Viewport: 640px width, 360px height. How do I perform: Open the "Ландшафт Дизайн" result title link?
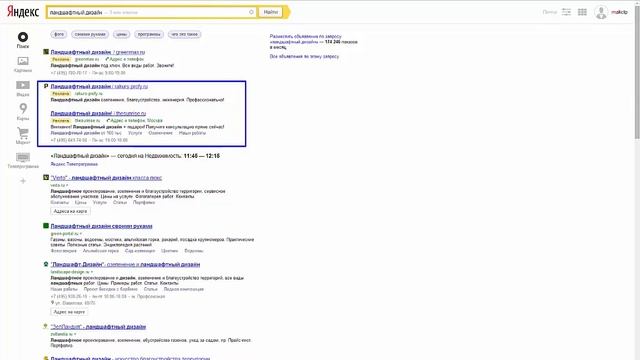coord(125,264)
